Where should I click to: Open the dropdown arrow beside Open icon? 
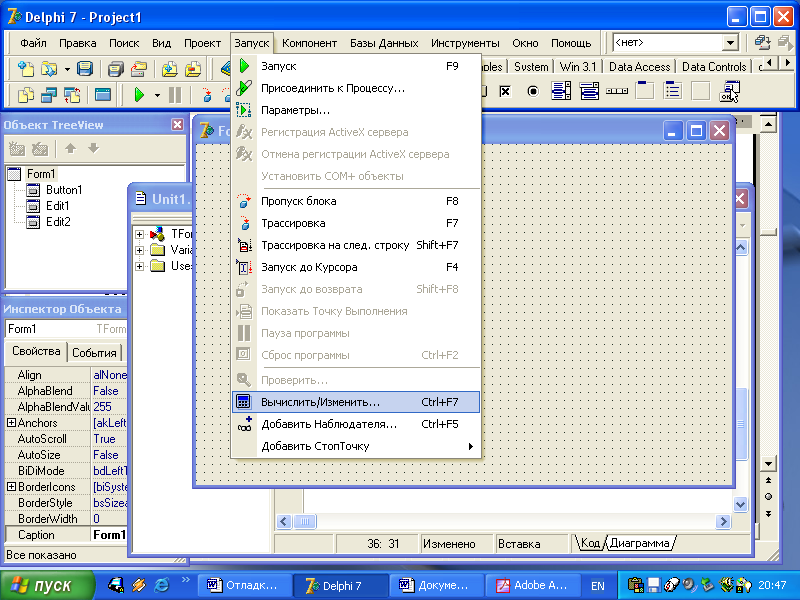[67, 68]
